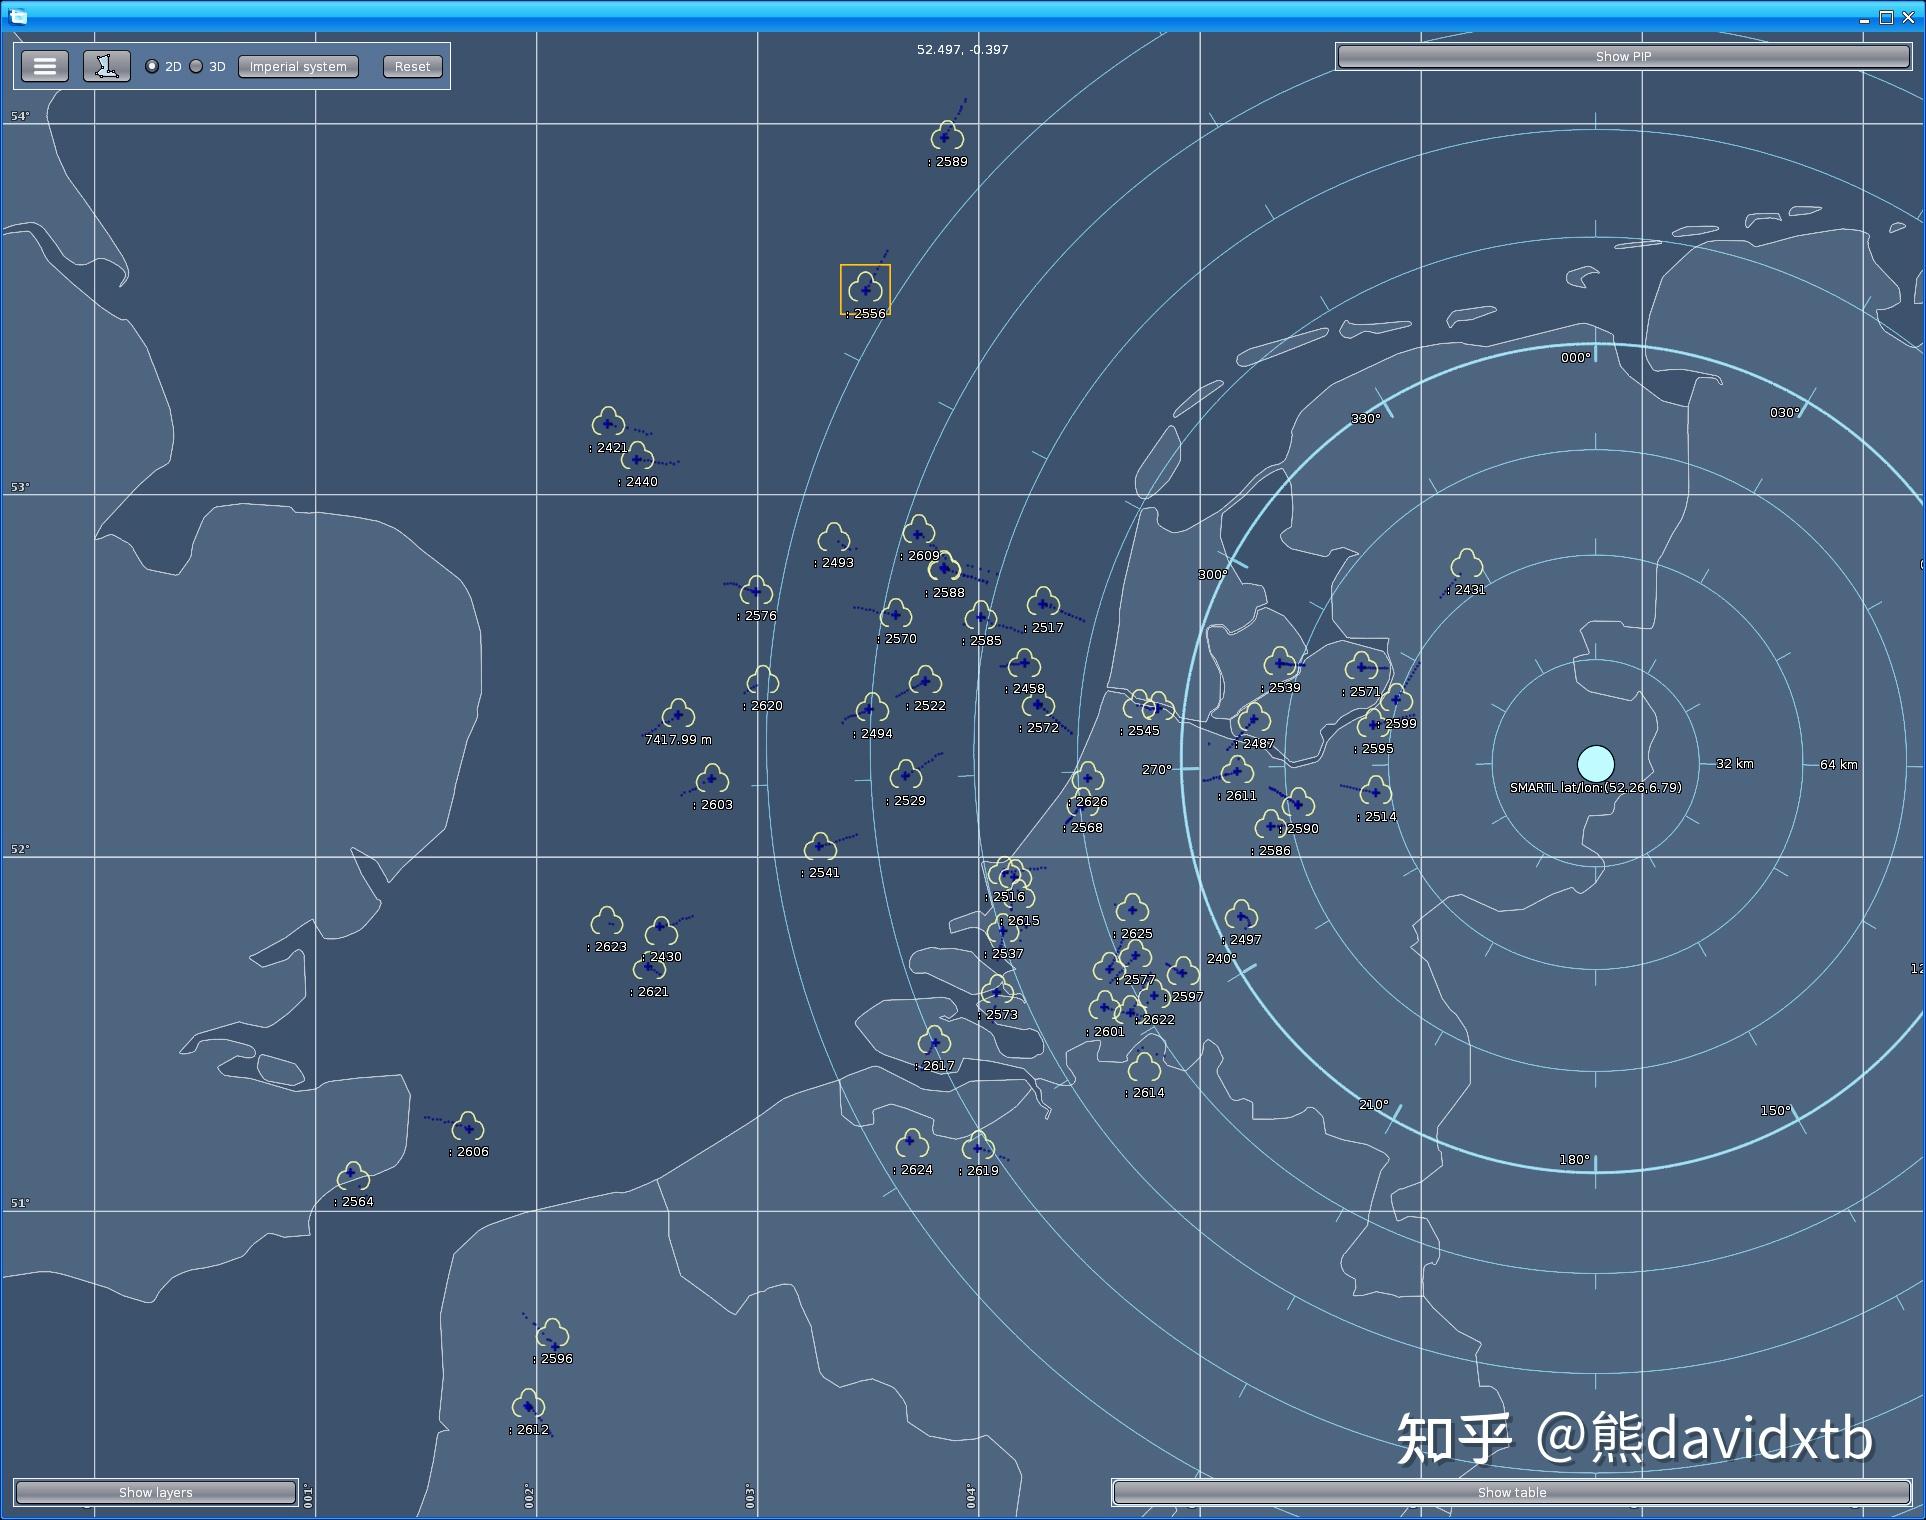
Task: Click the track labeled 7417.99 m
Action: (678, 715)
